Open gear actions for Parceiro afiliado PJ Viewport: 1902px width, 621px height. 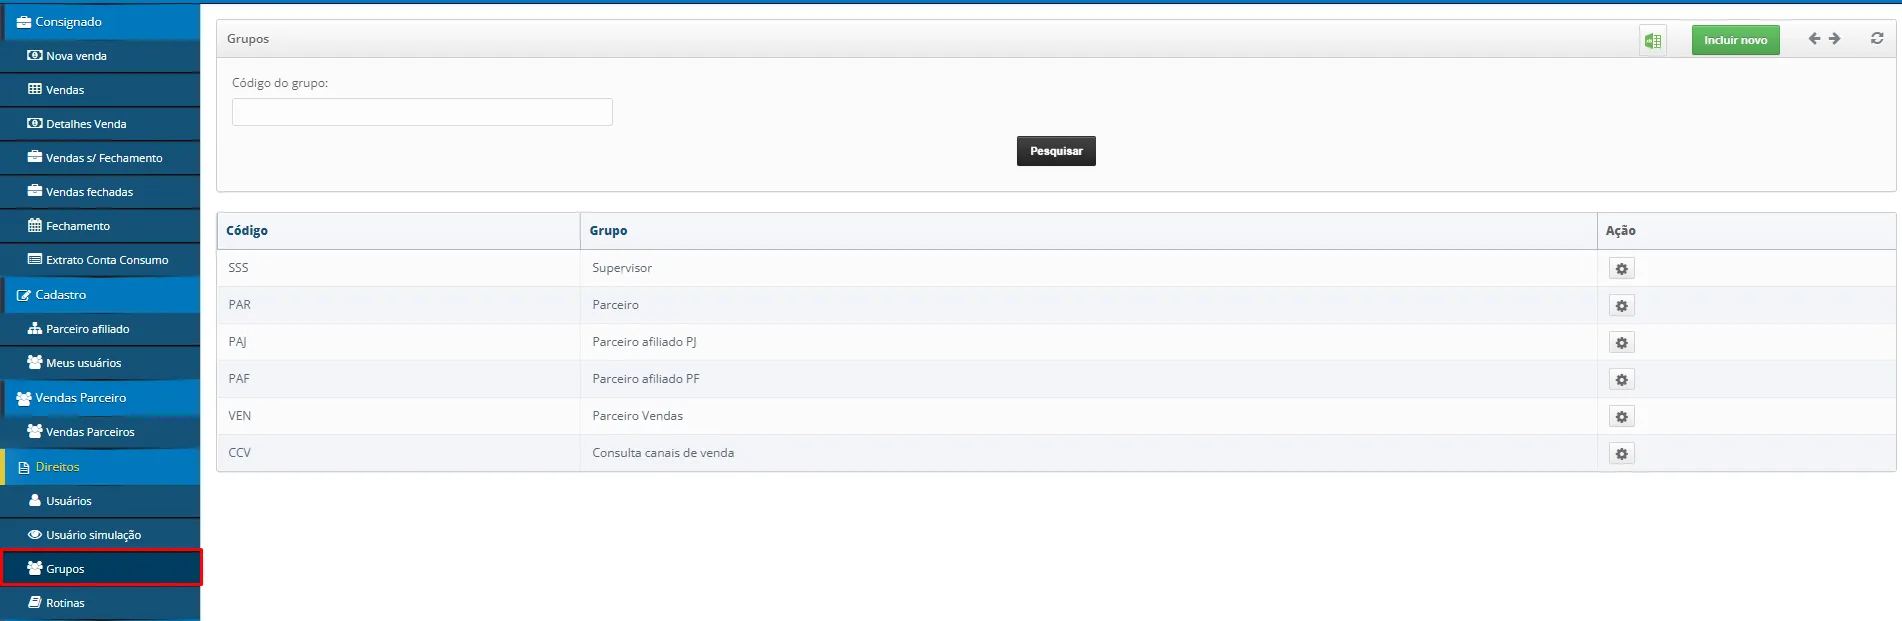(x=1621, y=343)
